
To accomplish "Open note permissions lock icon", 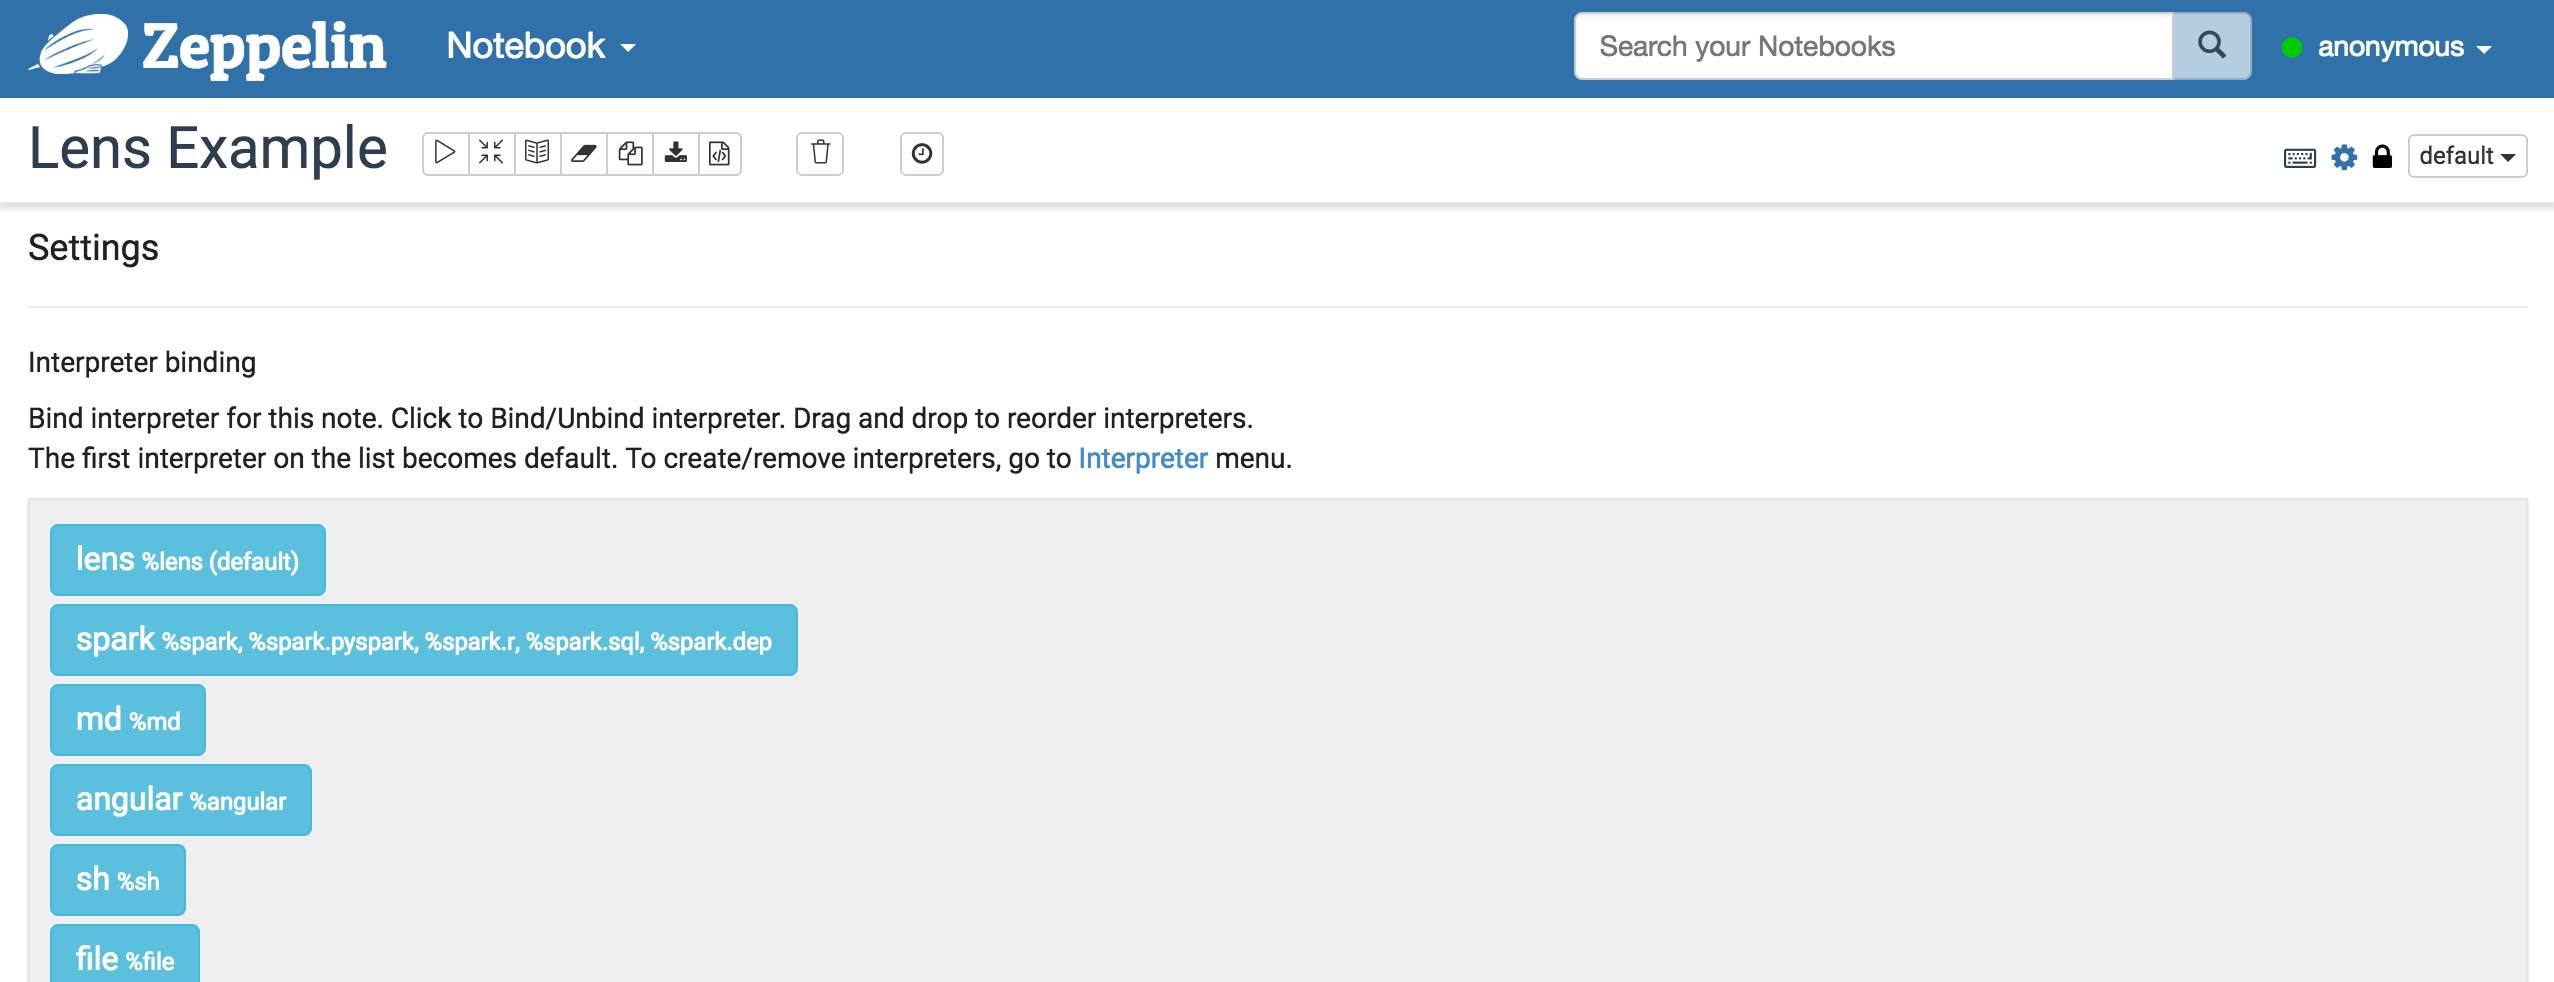I will [x=2382, y=157].
